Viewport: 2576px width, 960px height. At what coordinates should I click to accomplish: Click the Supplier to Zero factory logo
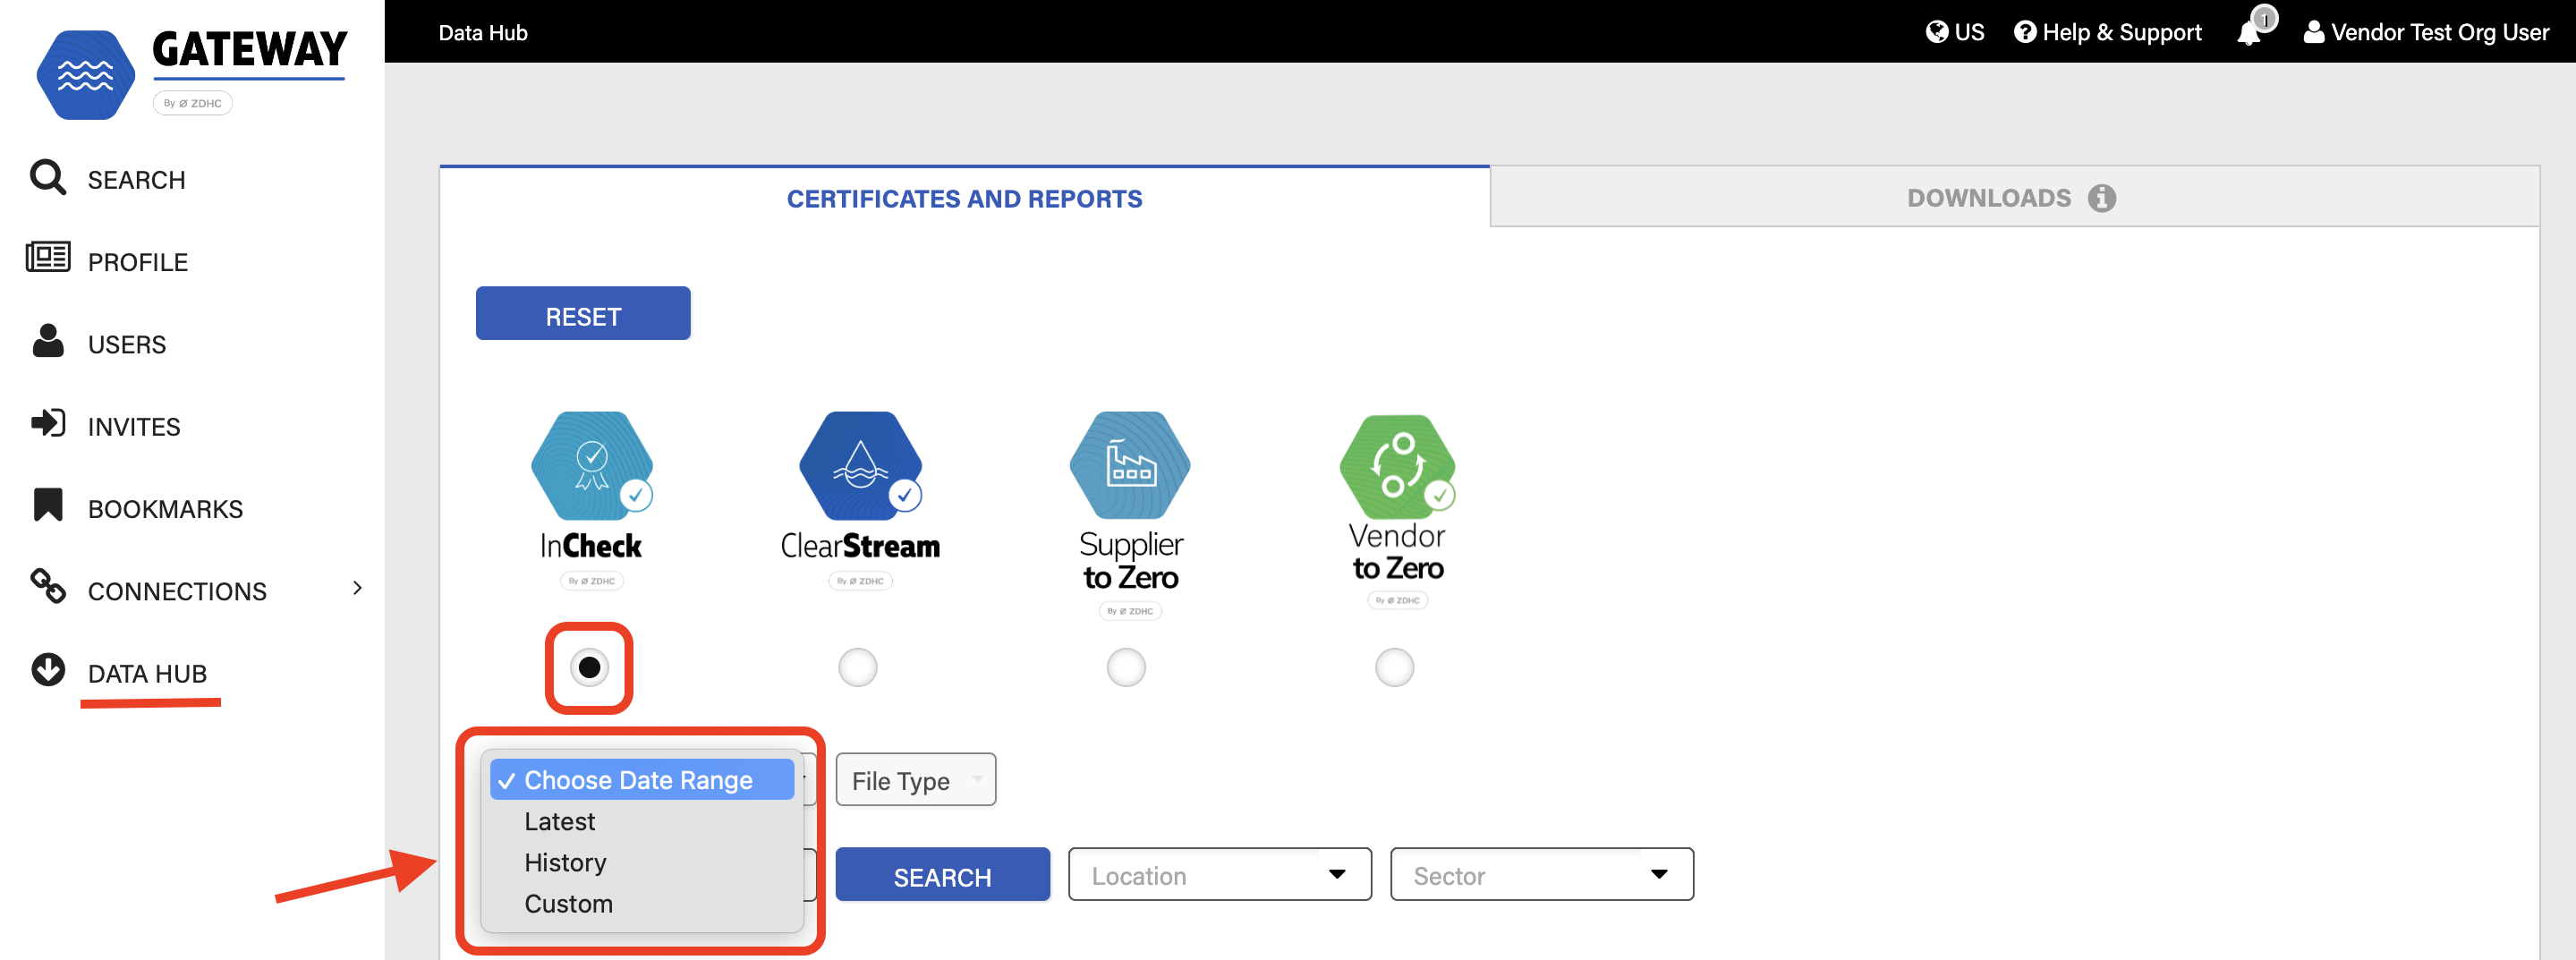(x=1130, y=466)
